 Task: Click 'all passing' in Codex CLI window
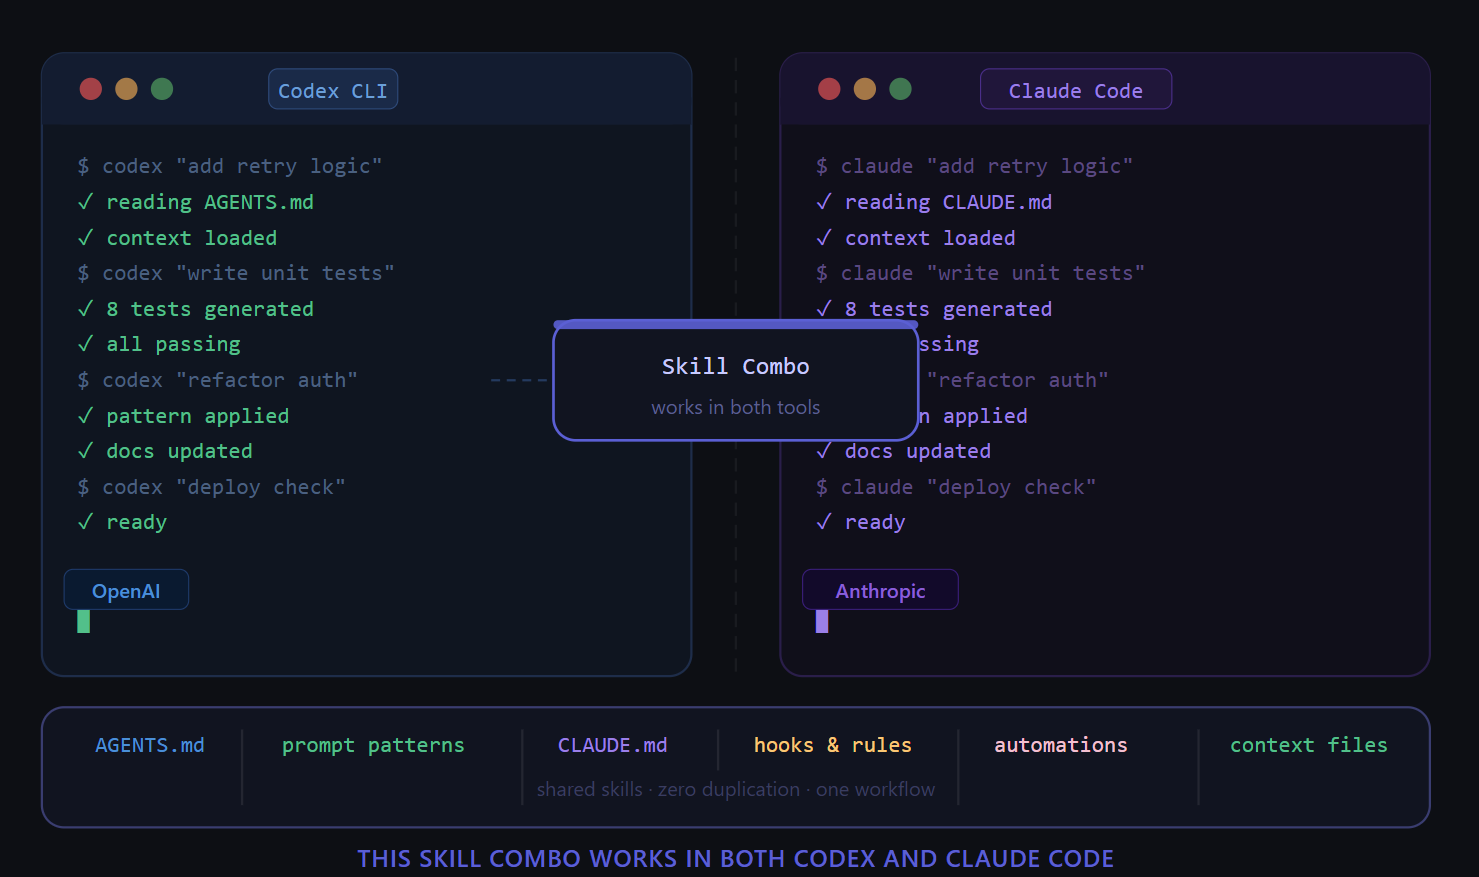point(174,344)
